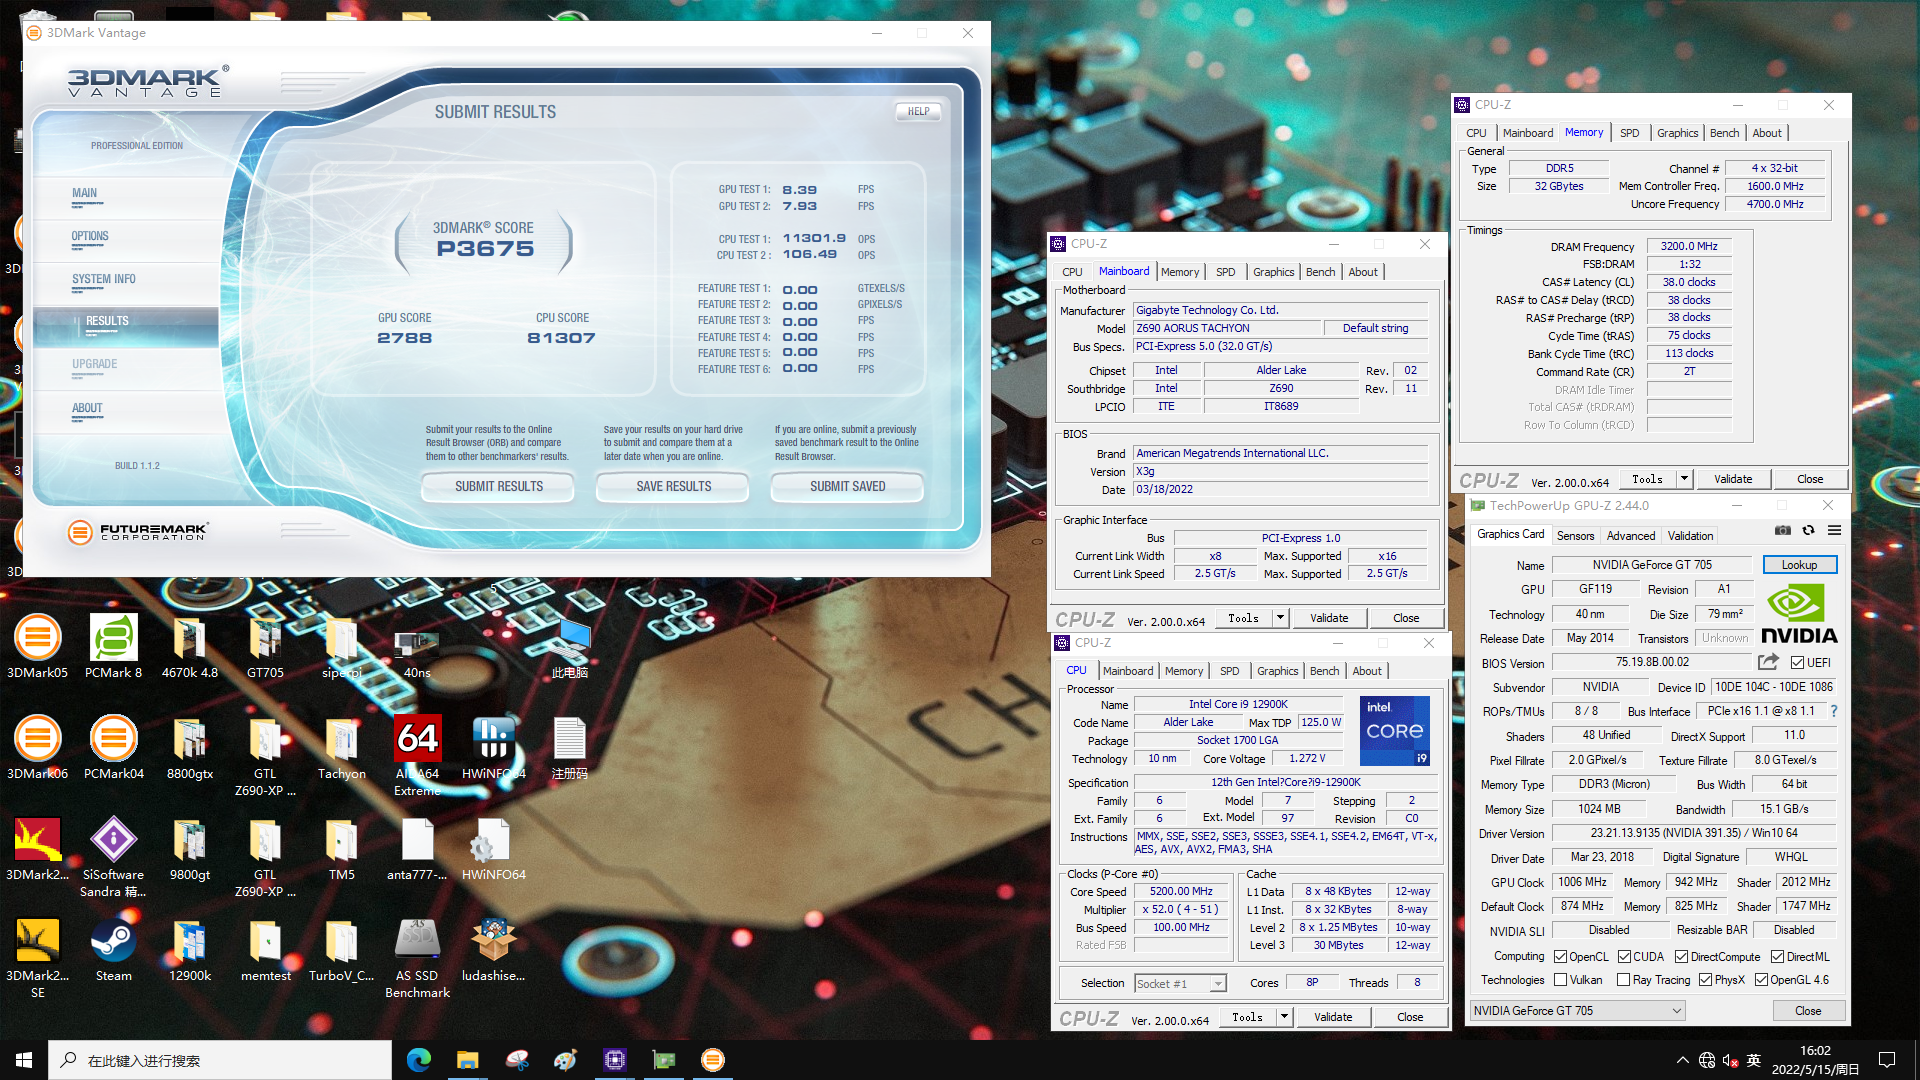Click SAVE RESULTS button in 3DMark
Image resolution: width=1920 pixels, height=1080 pixels.
click(x=673, y=487)
